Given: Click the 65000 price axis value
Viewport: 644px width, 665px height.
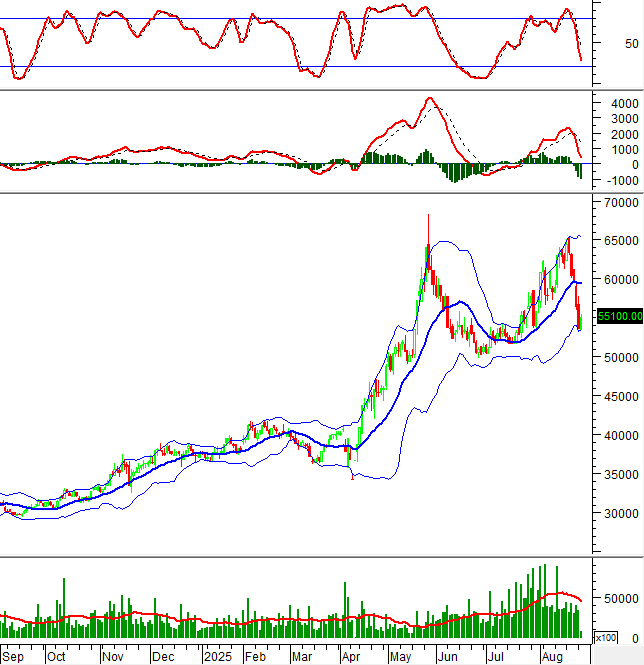Looking at the screenshot, I should pos(622,240).
